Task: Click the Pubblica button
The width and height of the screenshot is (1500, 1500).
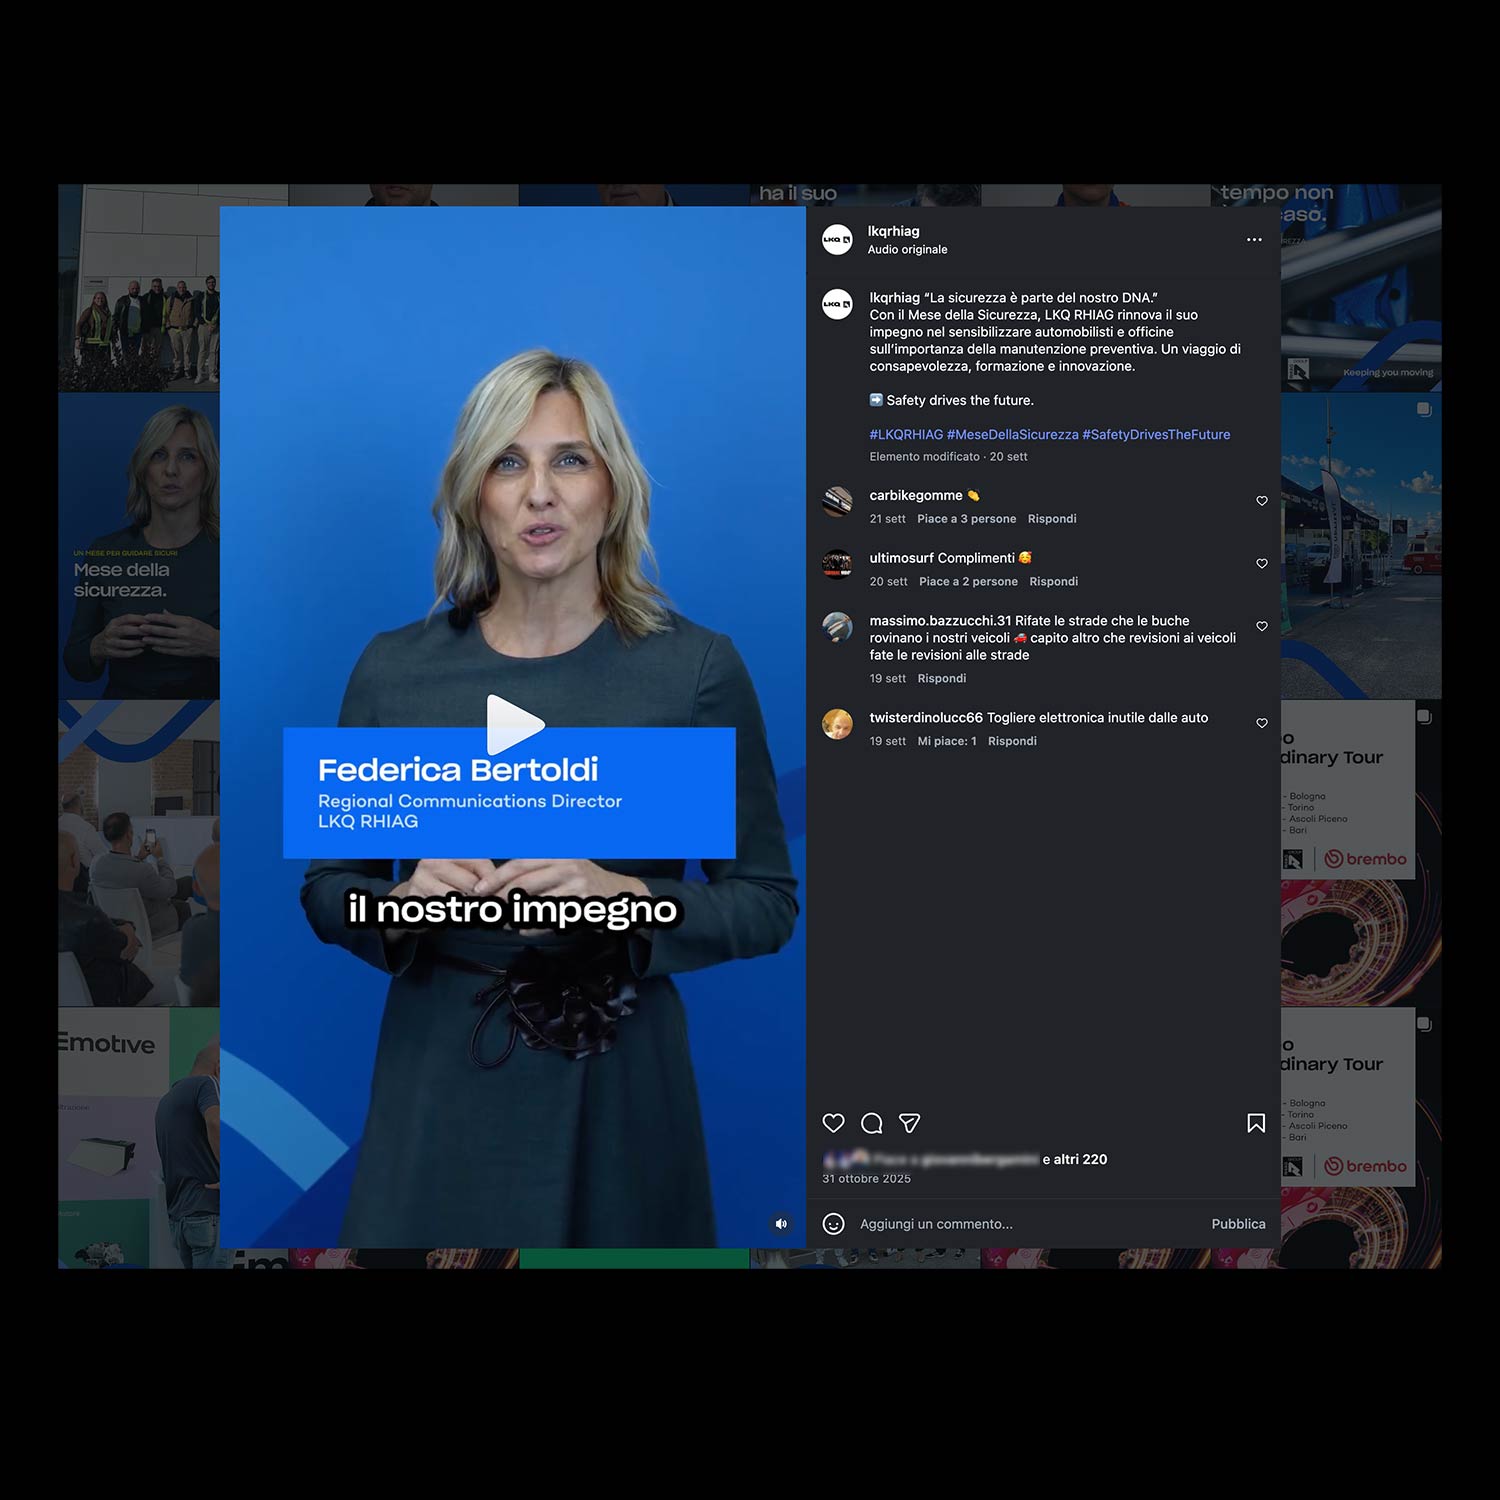Action: click(x=1239, y=1224)
